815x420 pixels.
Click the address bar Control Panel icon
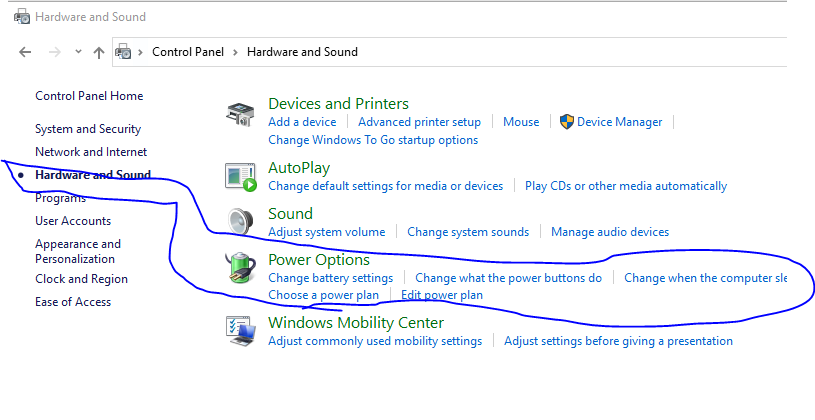(x=123, y=51)
